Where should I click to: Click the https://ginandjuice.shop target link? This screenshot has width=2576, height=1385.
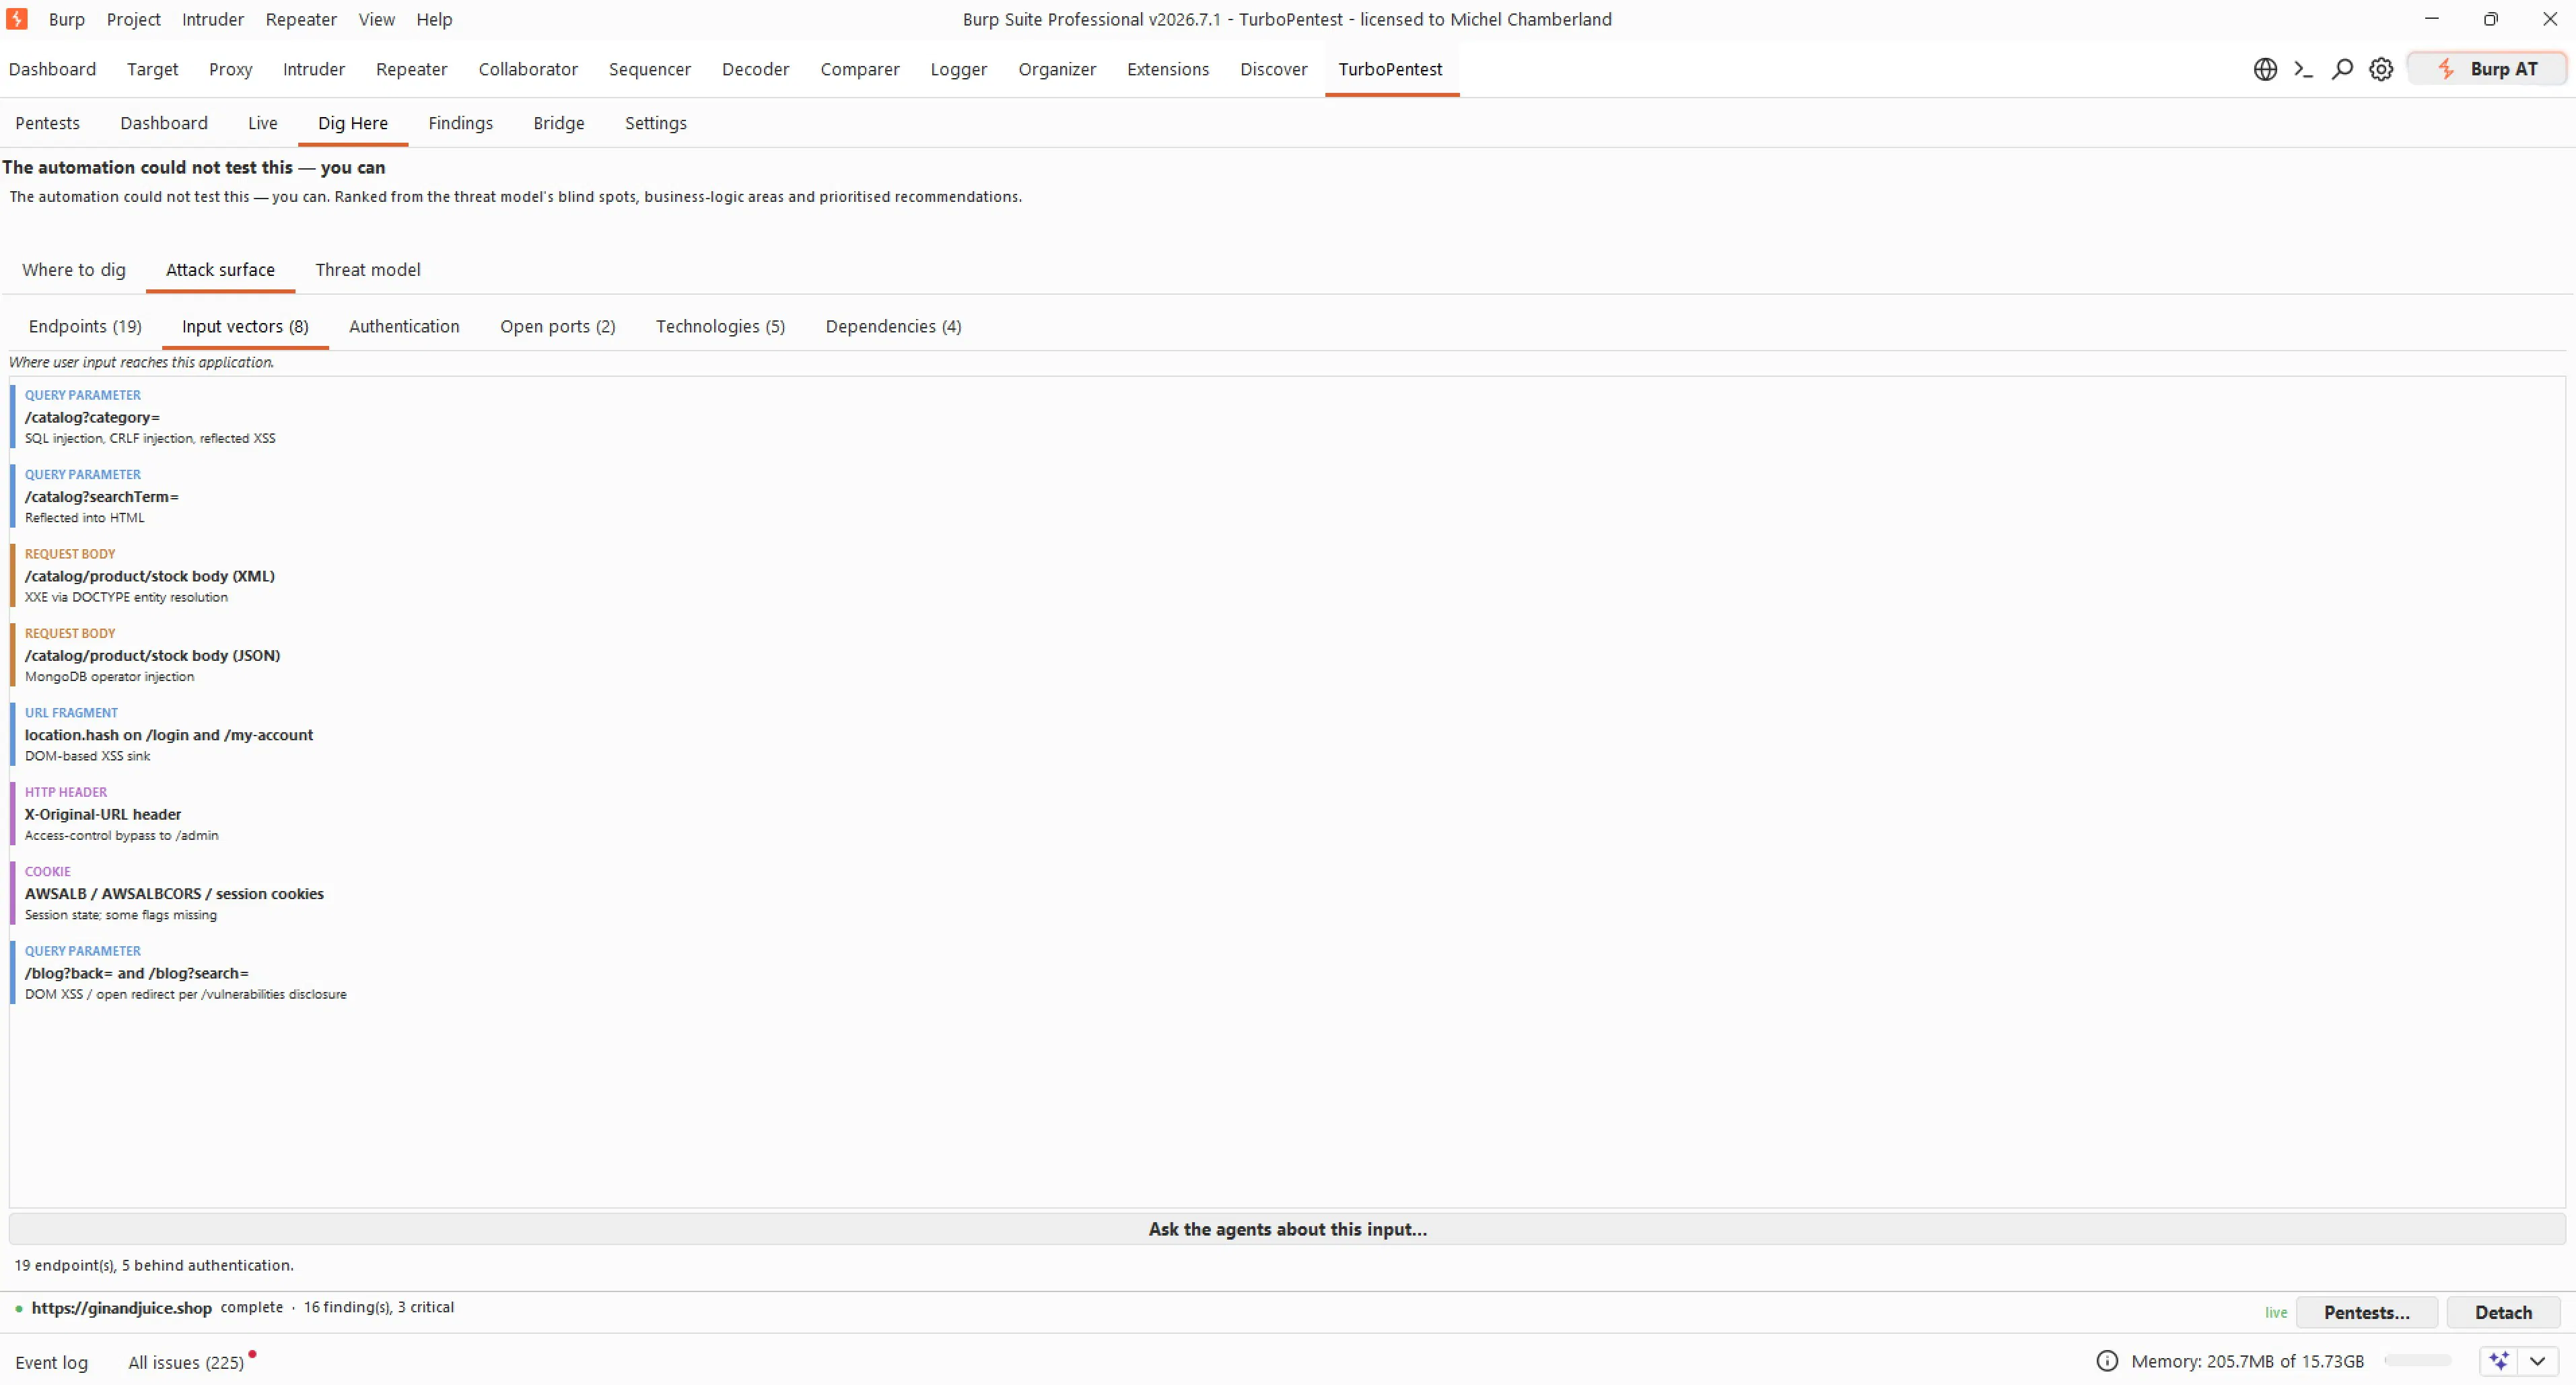[x=122, y=1308]
